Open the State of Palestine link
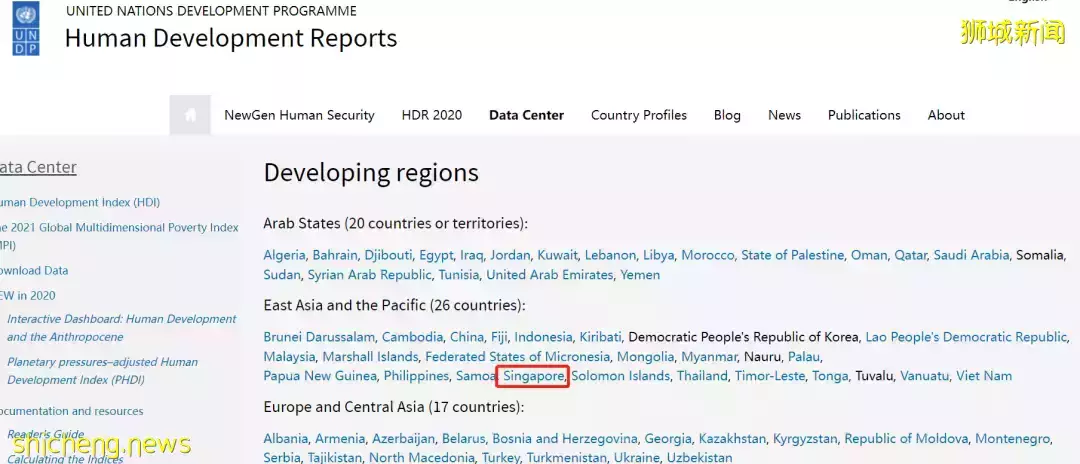The height and width of the screenshot is (464, 1080). (792, 255)
